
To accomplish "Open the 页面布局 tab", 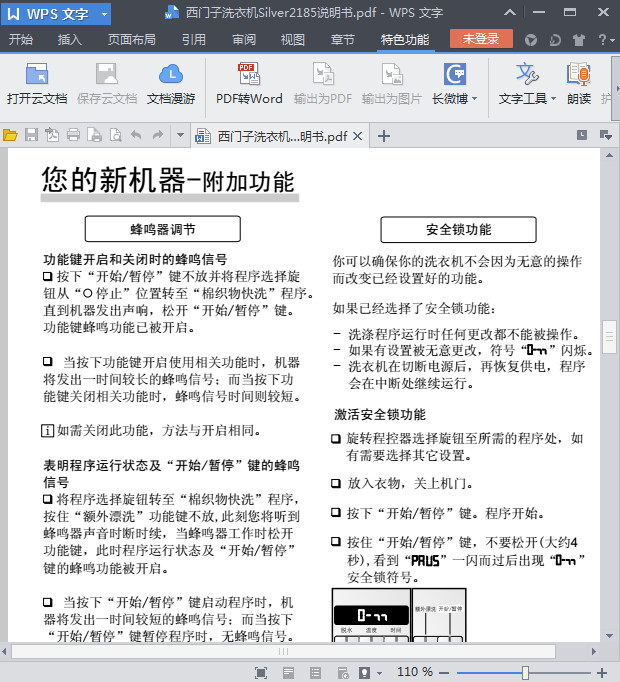I will (132, 40).
